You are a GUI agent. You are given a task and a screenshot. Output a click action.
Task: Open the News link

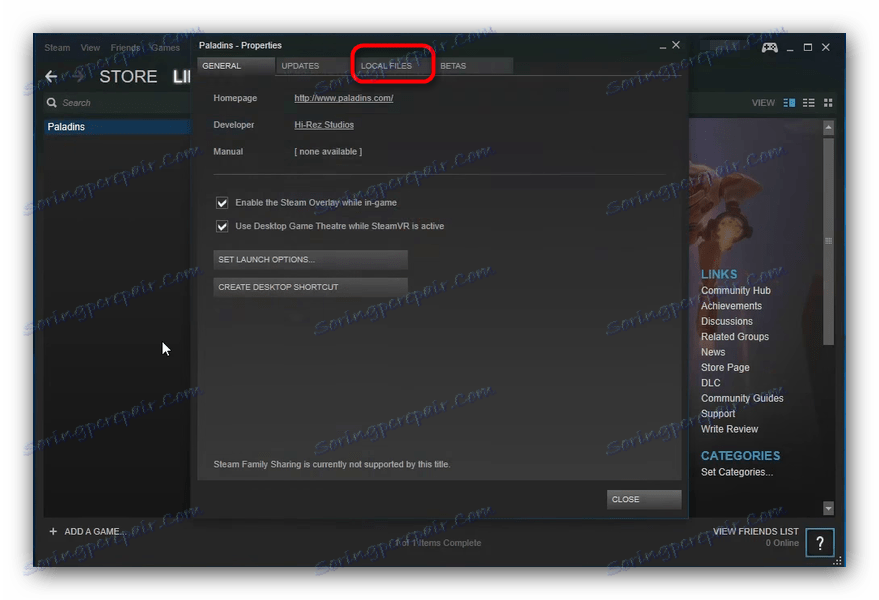[713, 352]
